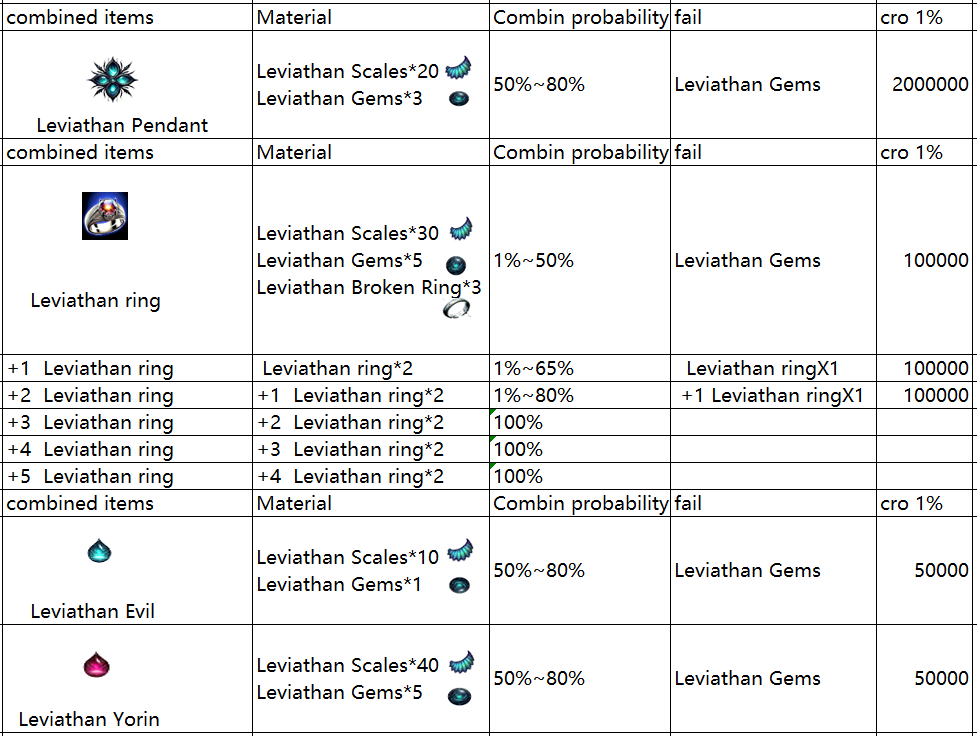
Task: Select the 1%~65% probability cell
Action: 533,368
